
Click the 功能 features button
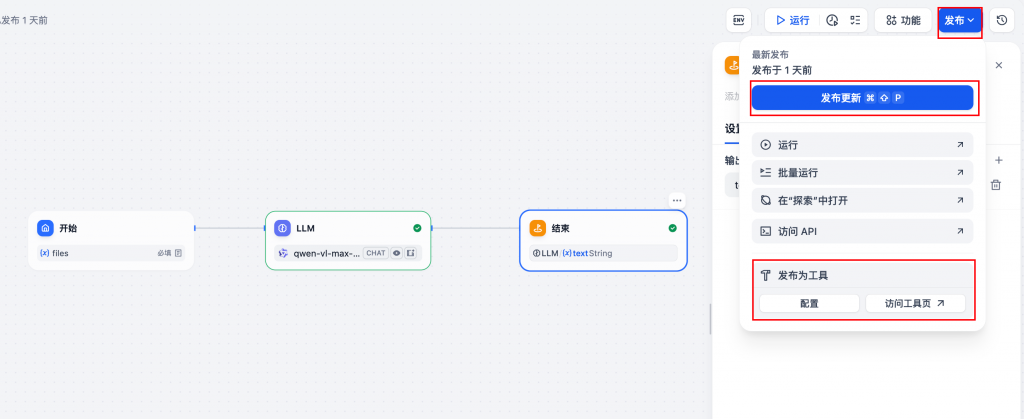902,20
